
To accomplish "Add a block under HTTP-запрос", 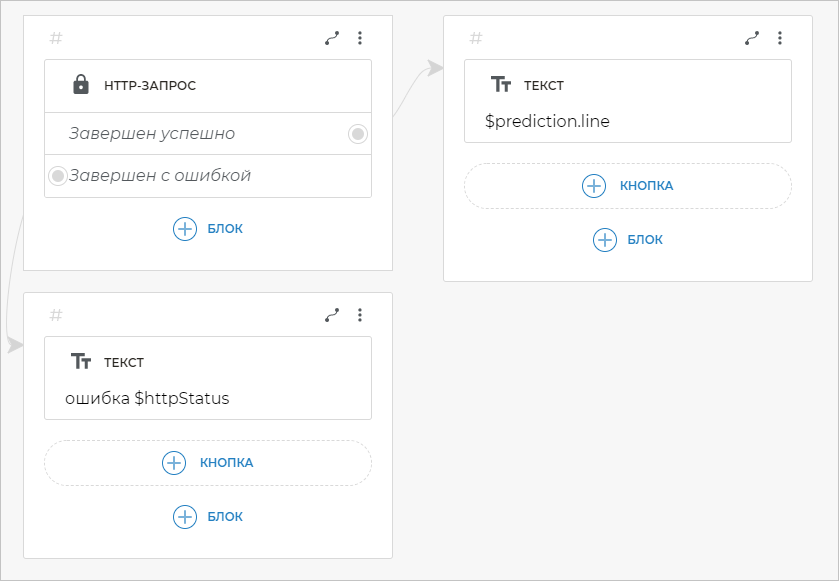I will tap(208, 229).
